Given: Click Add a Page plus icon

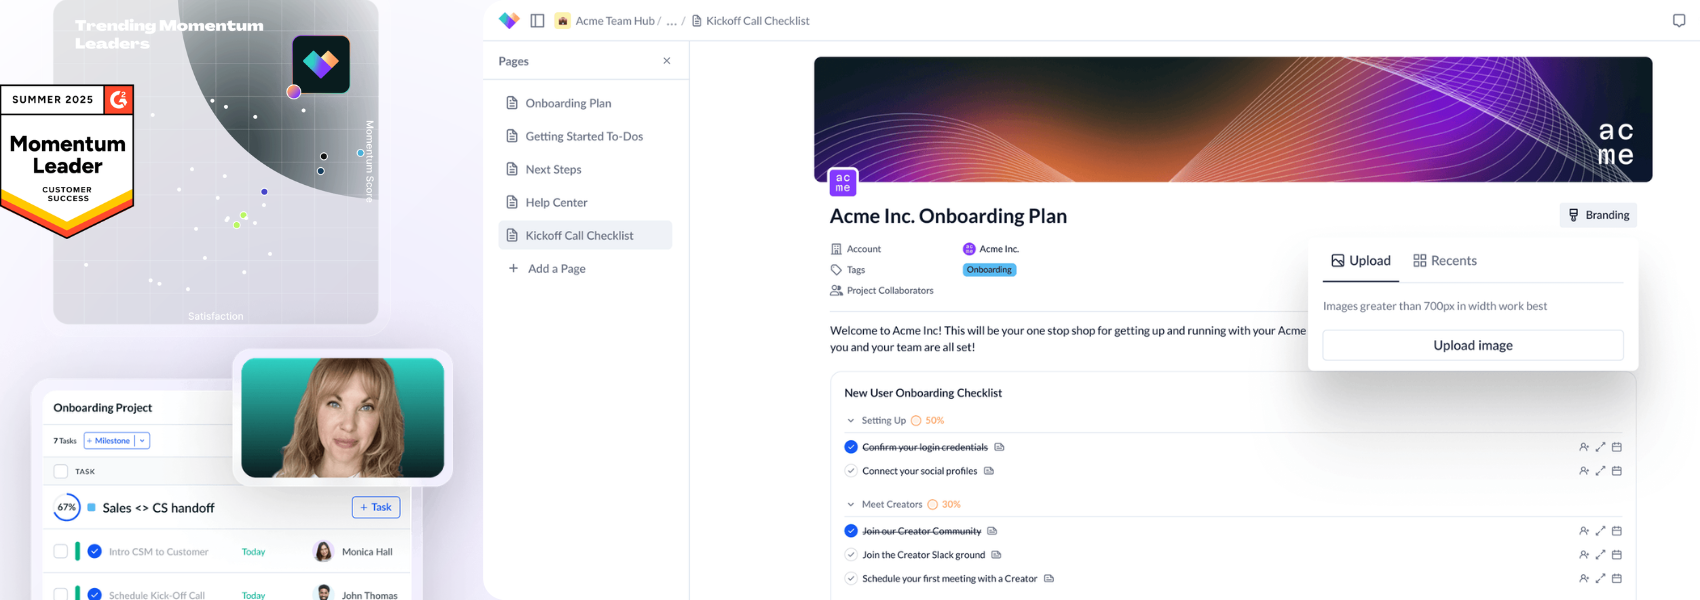Looking at the screenshot, I should pos(513,268).
